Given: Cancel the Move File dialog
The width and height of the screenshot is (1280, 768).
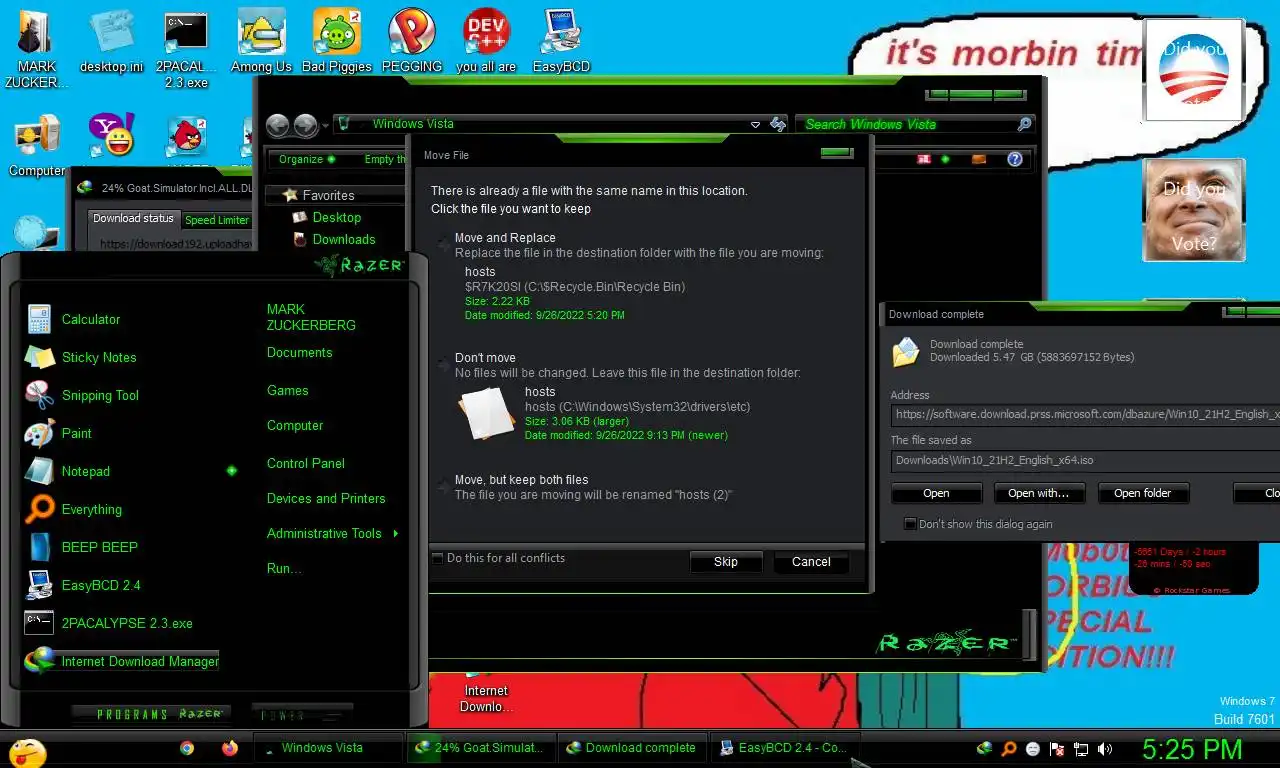Looking at the screenshot, I should click(811, 562).
